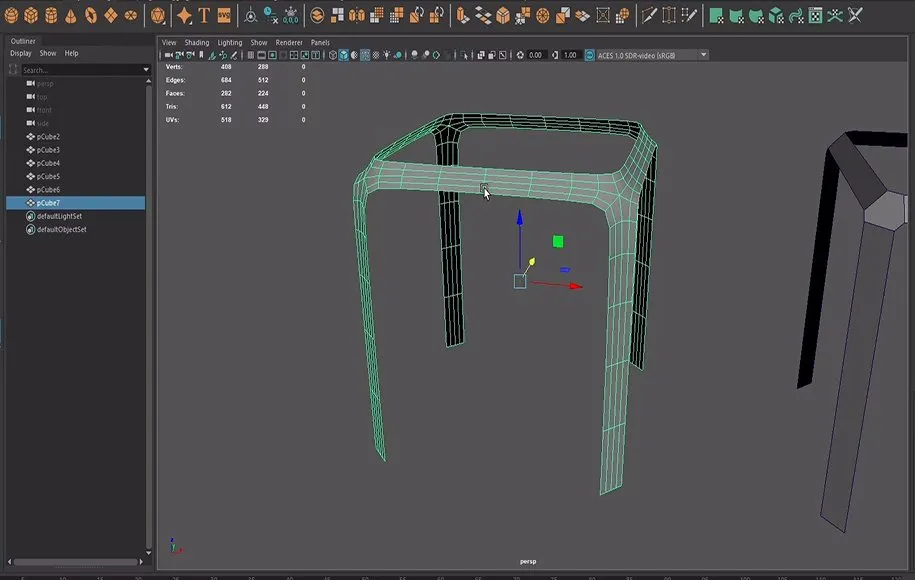The width and height of the screenshot is (915, 580).
Task: Open the Outliner search filter dropdown
Action: point(146,70)
